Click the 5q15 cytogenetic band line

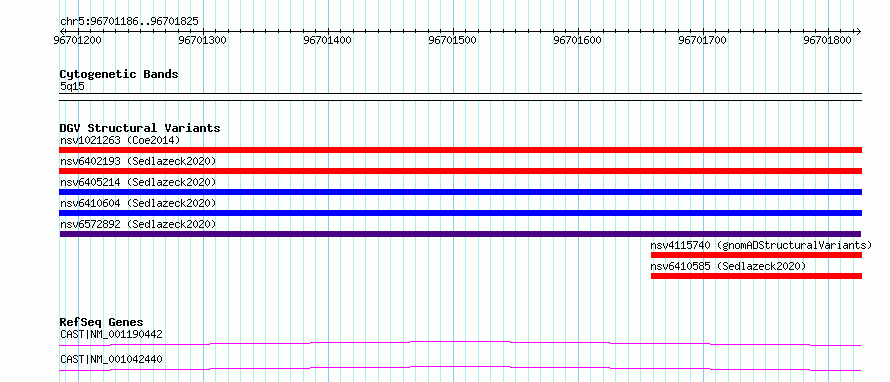tap(460, 97)
